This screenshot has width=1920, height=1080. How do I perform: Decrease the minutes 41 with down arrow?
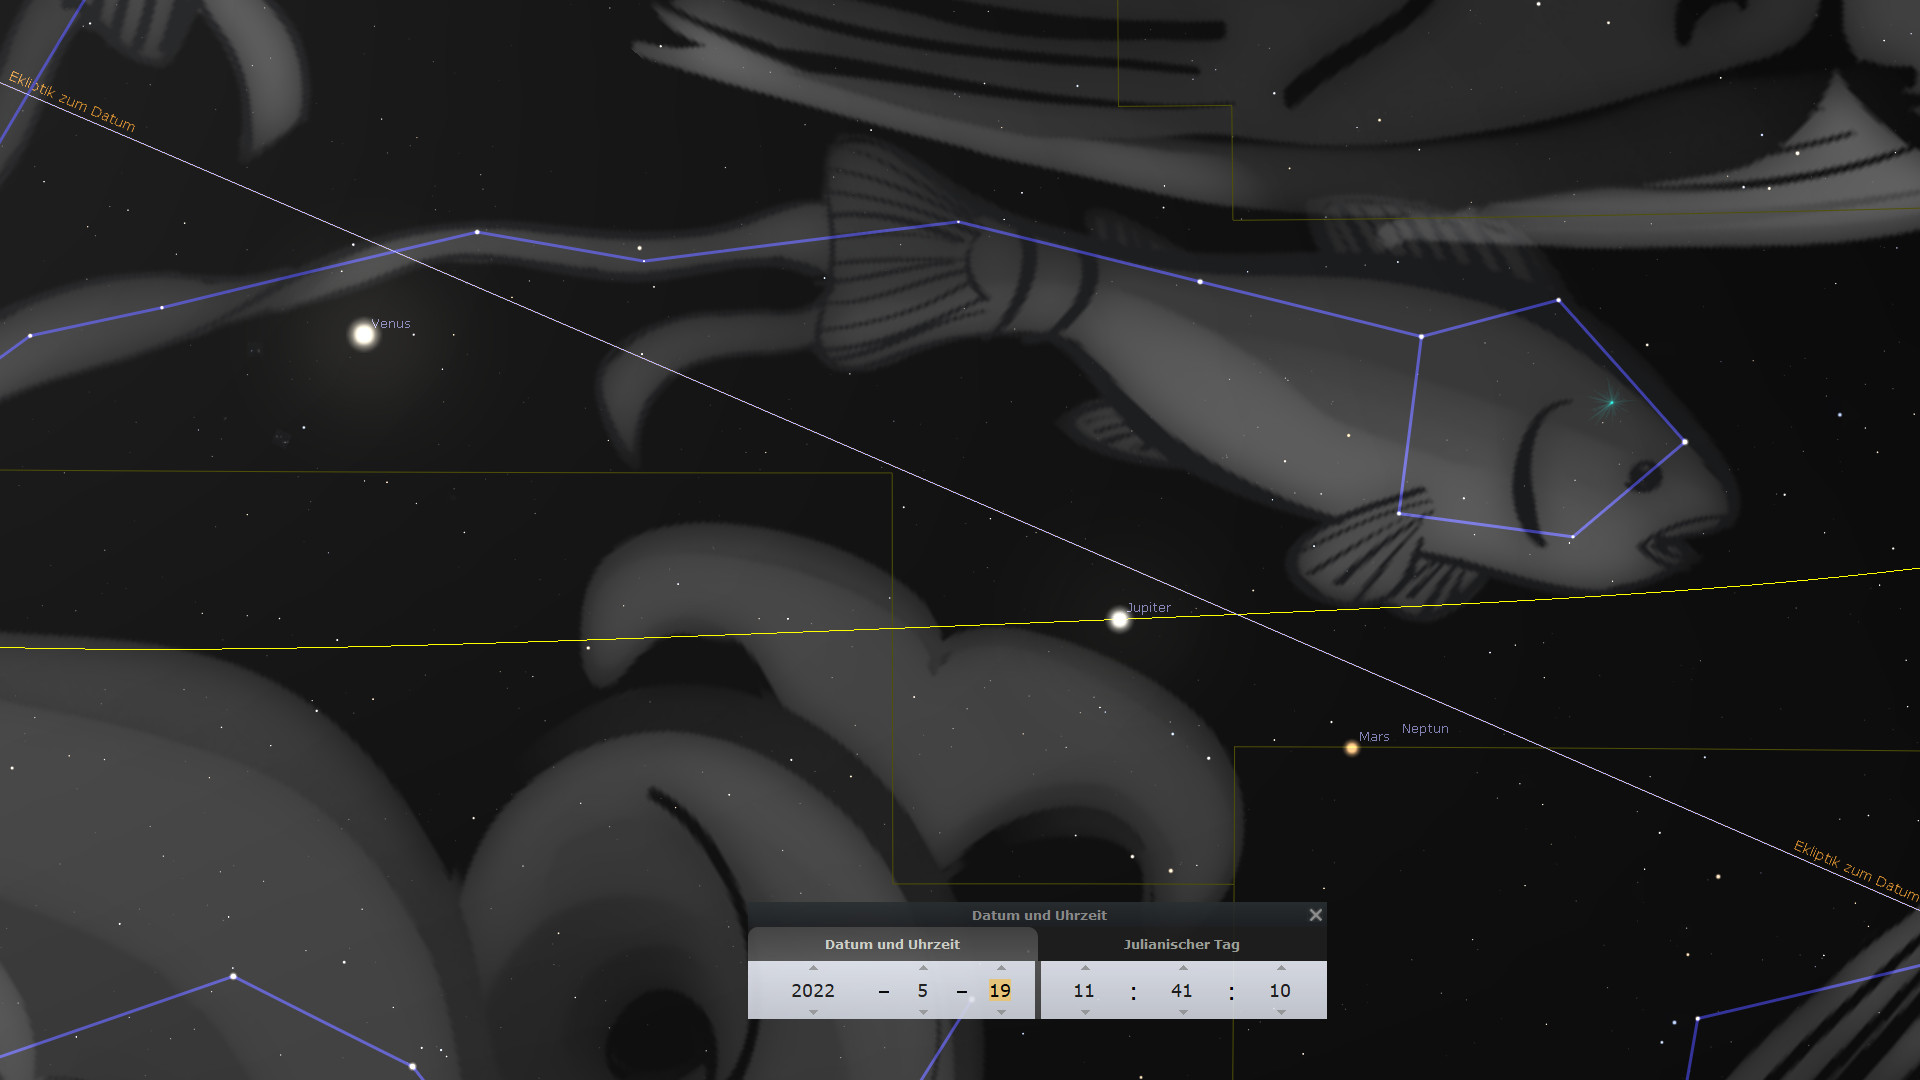pos(1183,1012)
